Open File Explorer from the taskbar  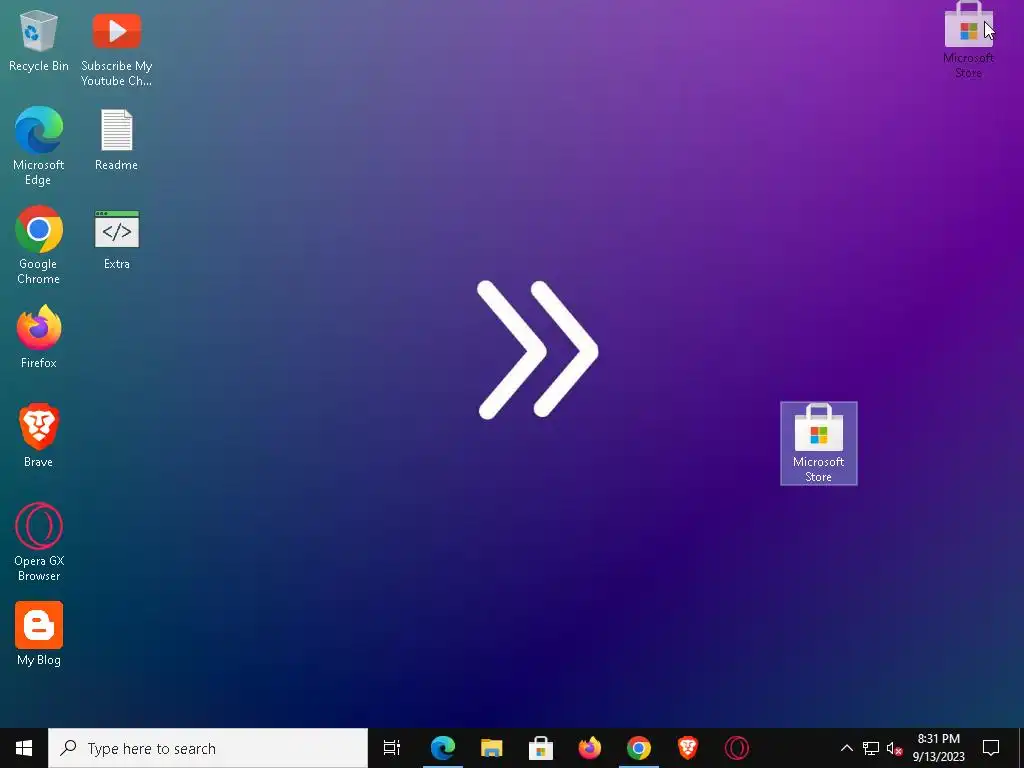(x=491, y=748)
